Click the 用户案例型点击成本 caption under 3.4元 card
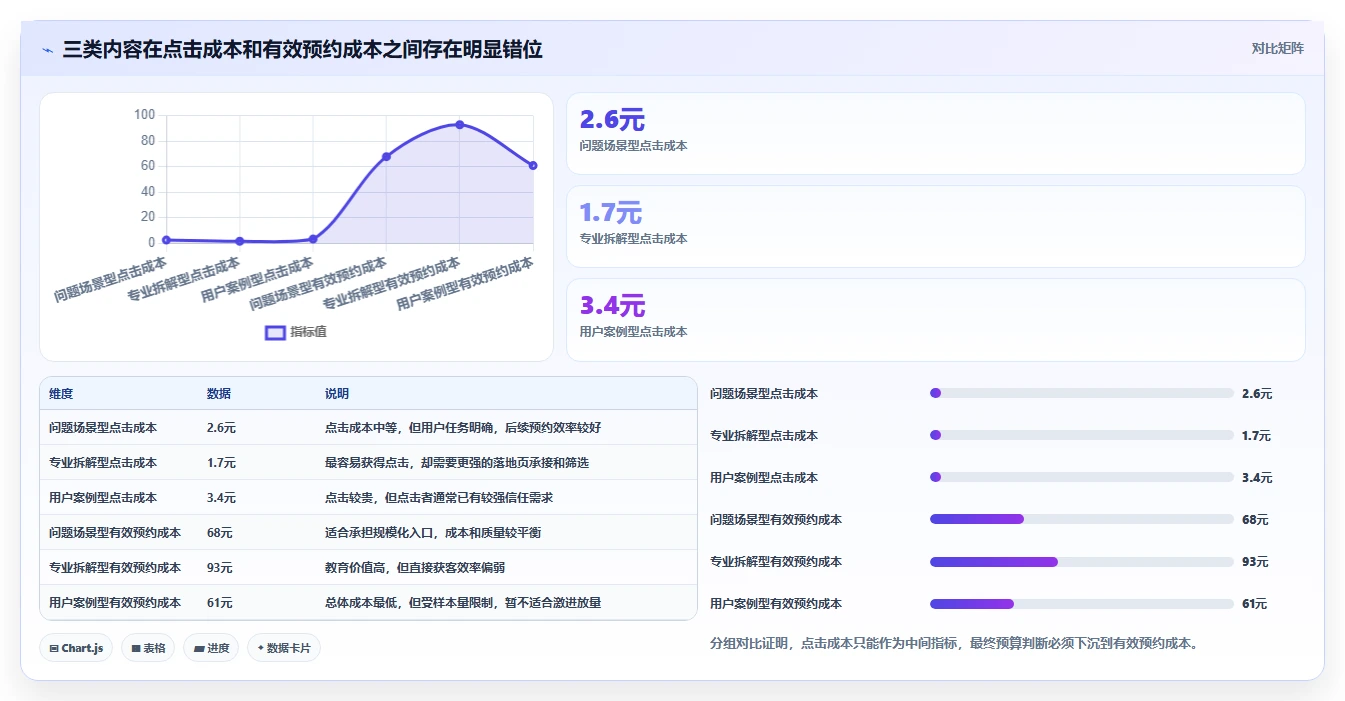Screen dimensions: 1345x701 click(x=634, y=332)
